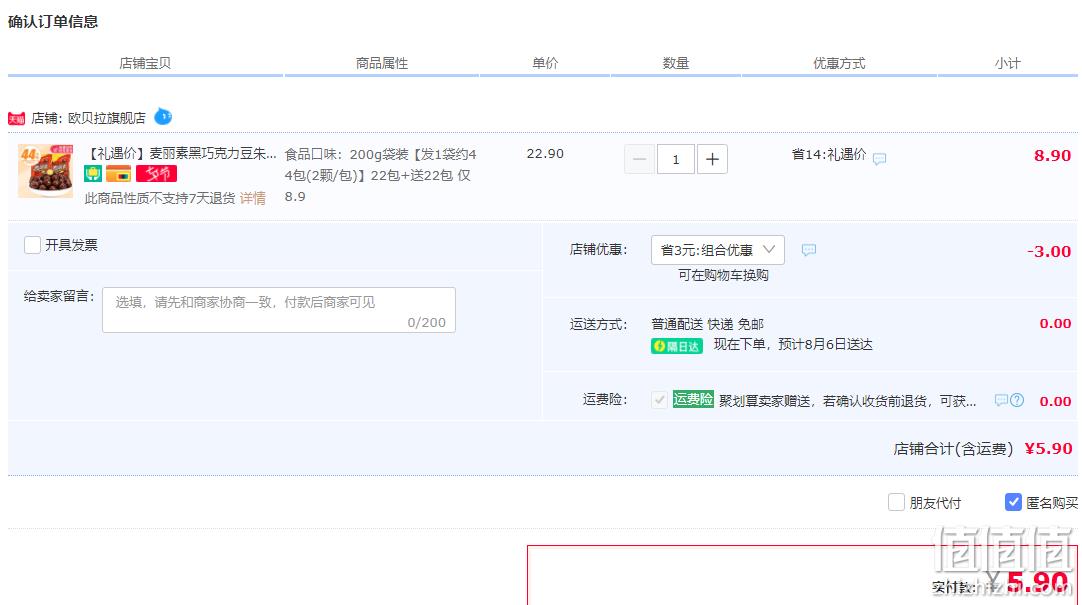
Task: Click the green 隔日达 badge
Action: click(x=677, y=346)
